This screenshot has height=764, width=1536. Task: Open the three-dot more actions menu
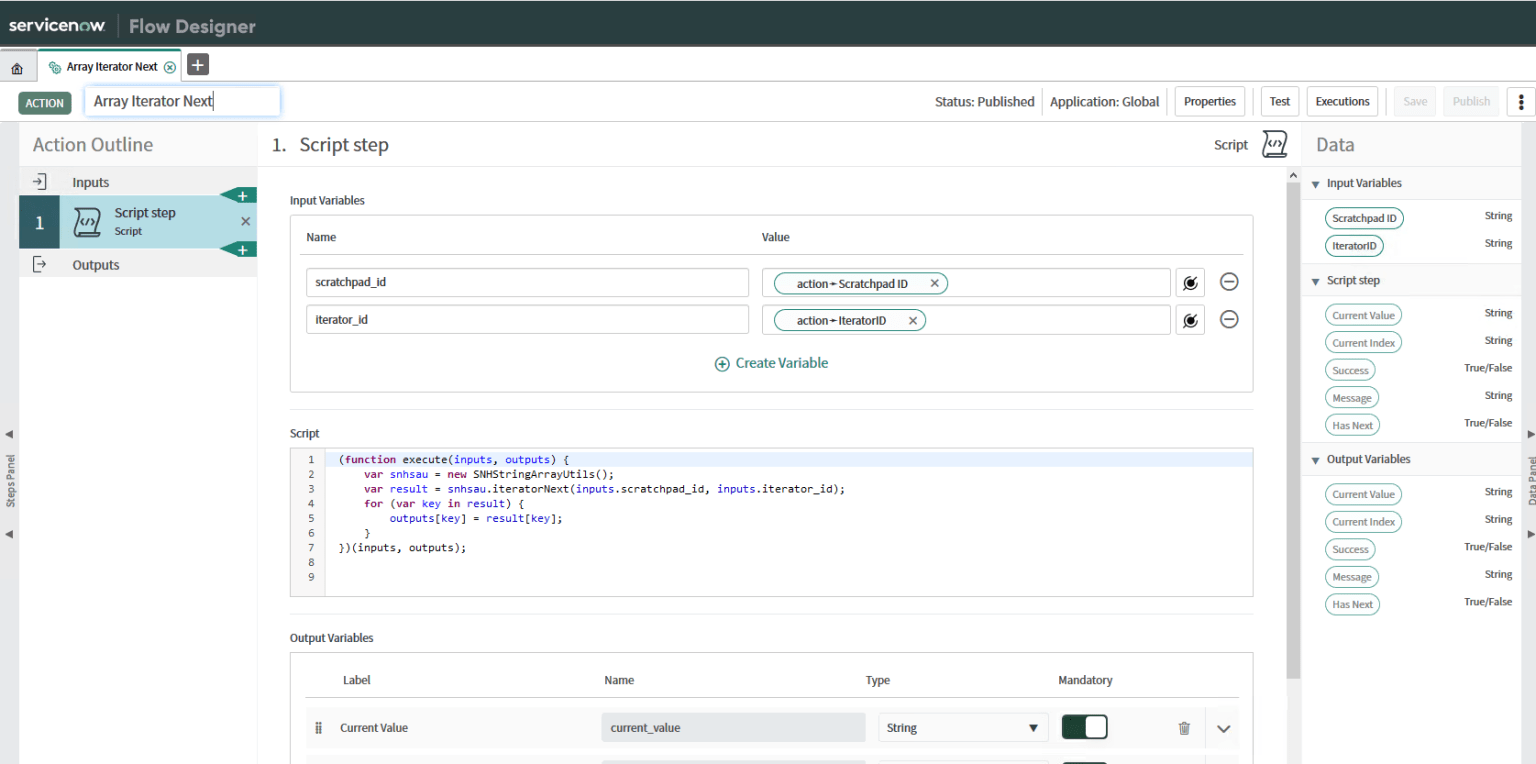1520,101
